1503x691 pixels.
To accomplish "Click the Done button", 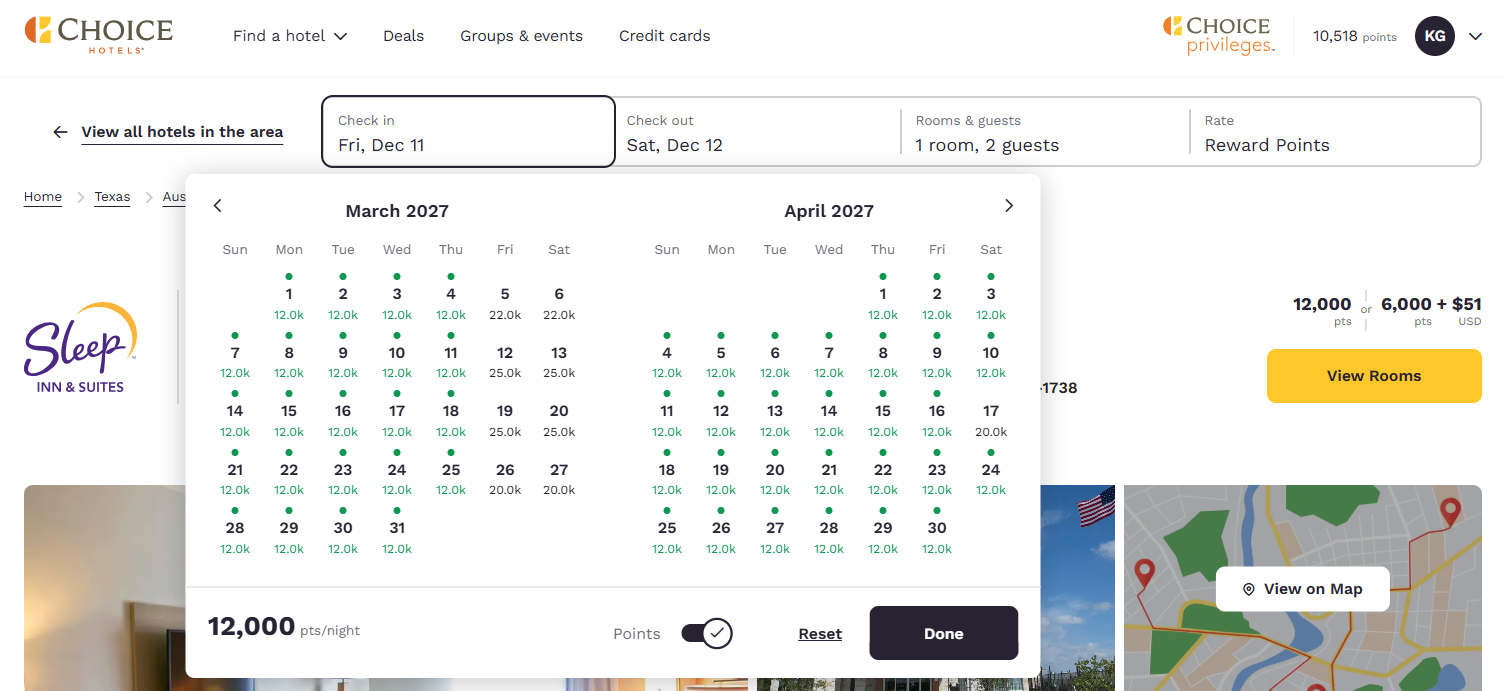I will coord(944,633).
